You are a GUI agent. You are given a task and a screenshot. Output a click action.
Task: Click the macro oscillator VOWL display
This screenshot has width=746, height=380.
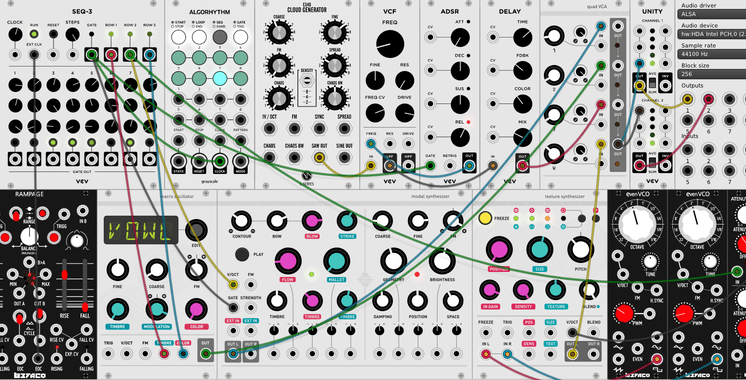pyautogui.click(x=141, y=230)
